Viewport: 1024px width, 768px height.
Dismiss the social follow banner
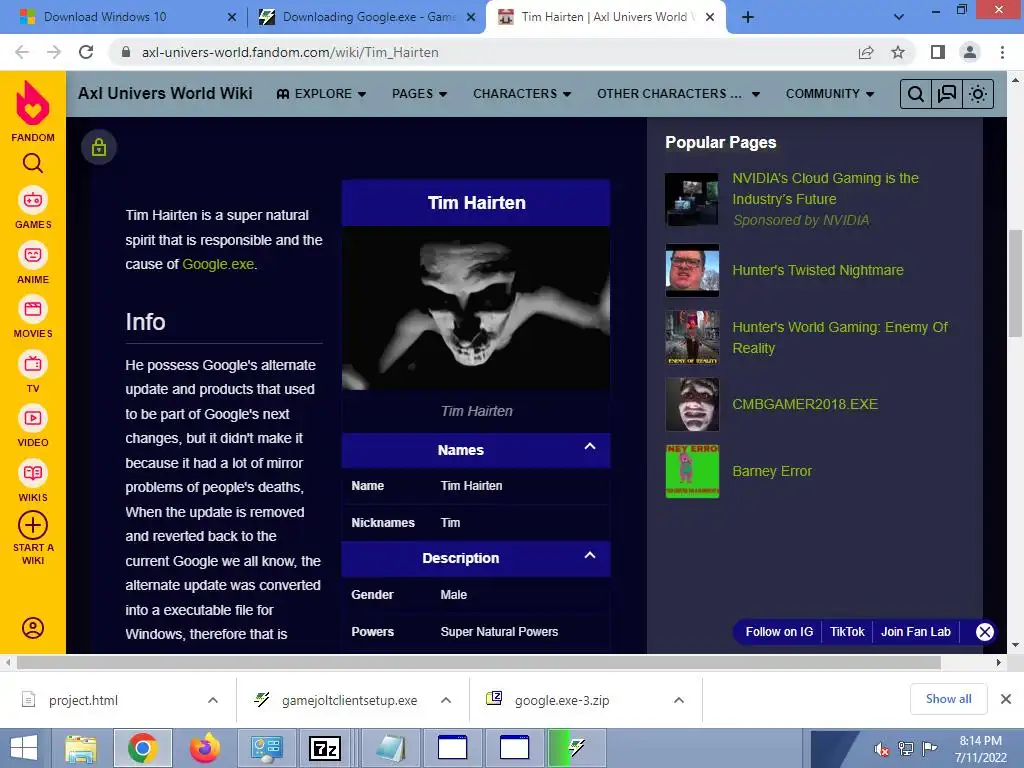pyautogui.click(x=985, y=632)
